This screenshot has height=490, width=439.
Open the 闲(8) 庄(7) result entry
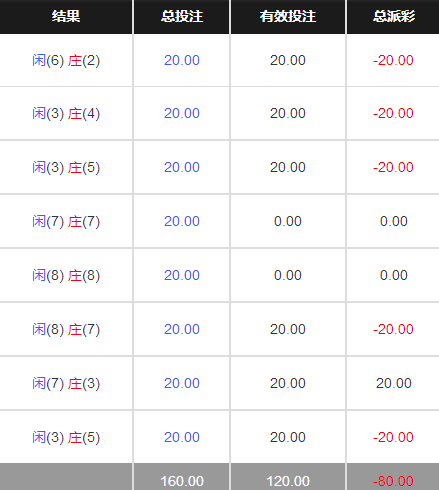tap(66, 329)
